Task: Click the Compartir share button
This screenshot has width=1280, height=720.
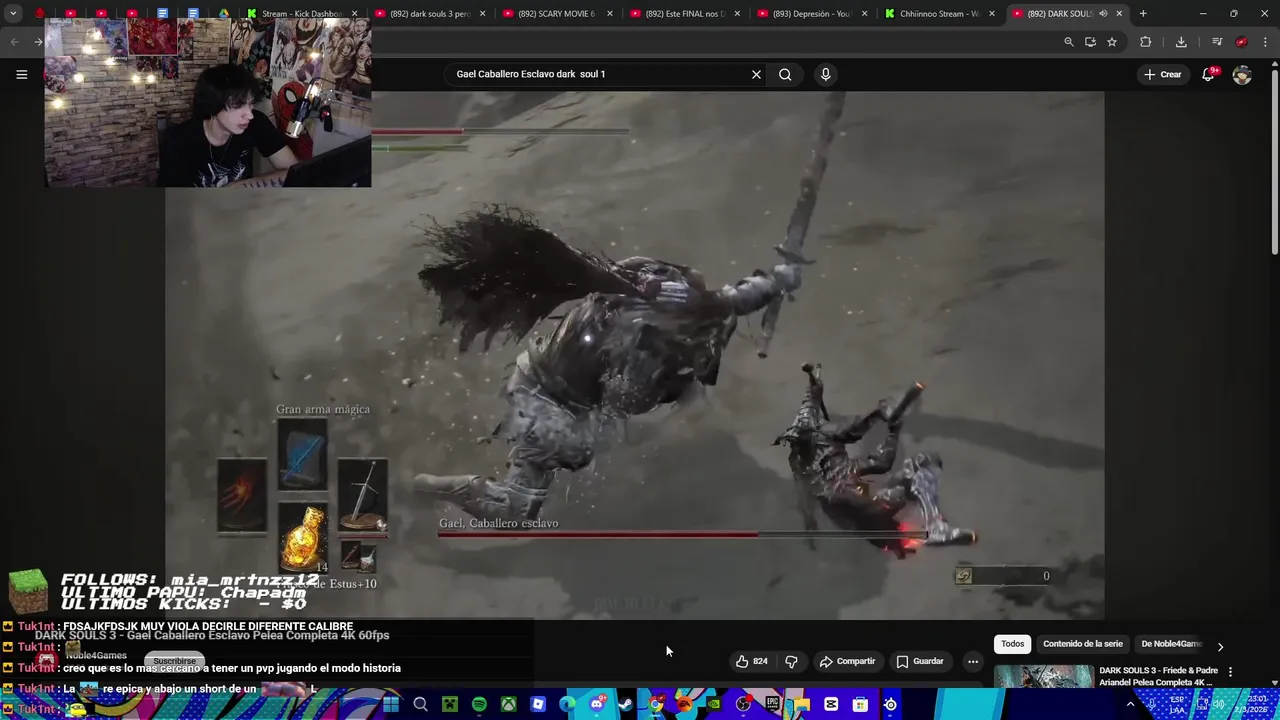Action: point(847,661)
